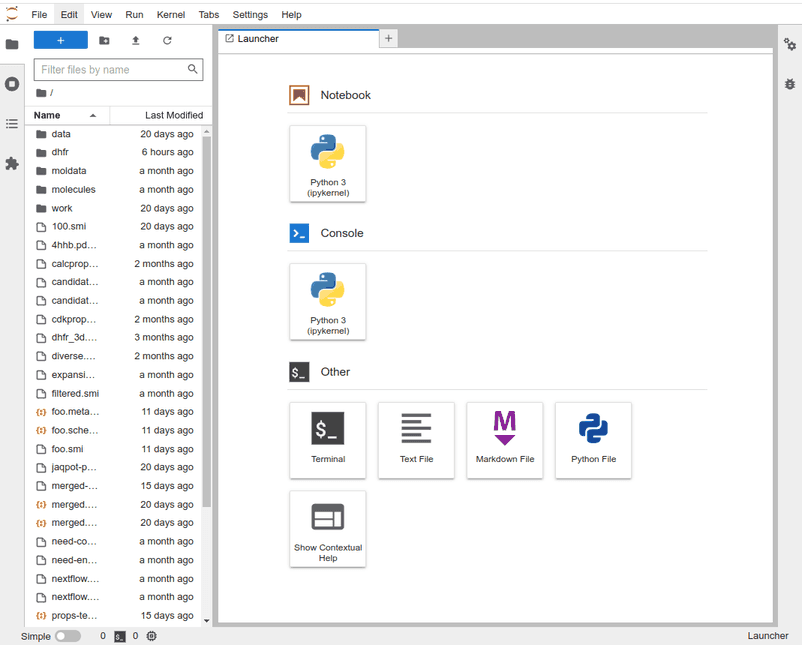
Task: Toggle Simple mode switch
Action: coord(68,636)
